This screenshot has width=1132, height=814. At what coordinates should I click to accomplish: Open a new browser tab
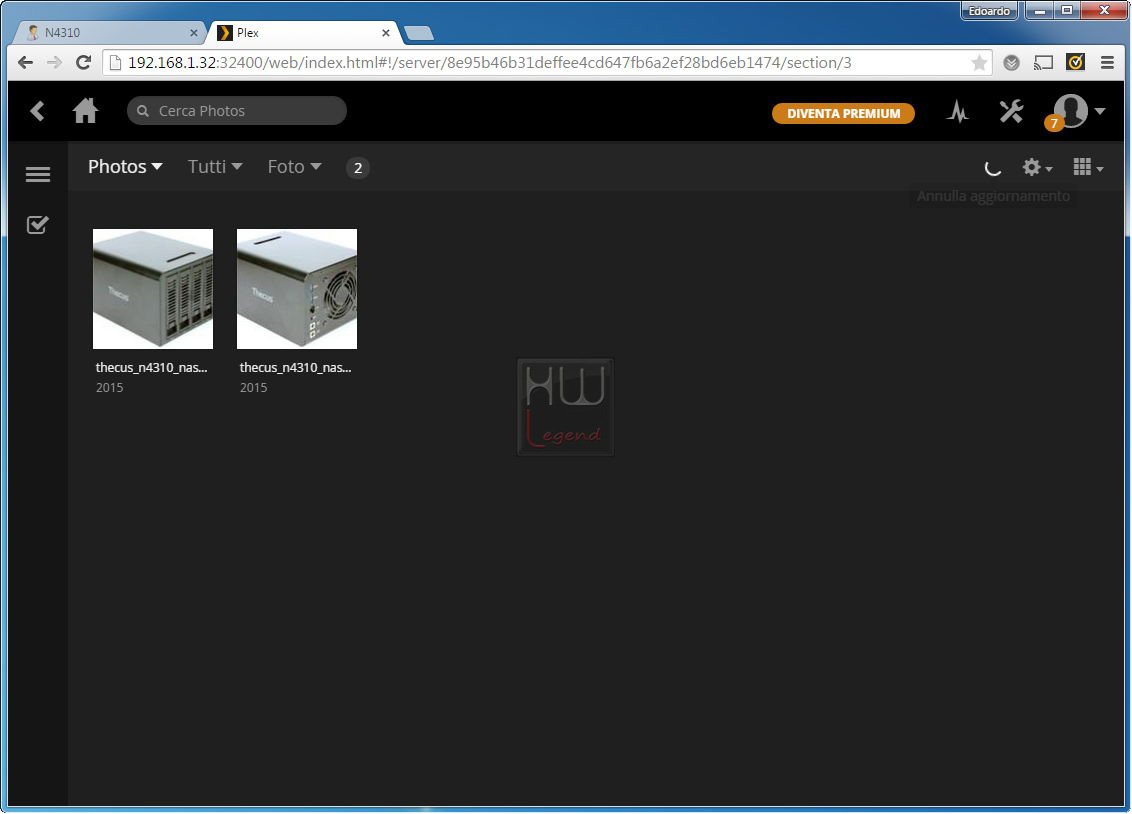point(419,33)
